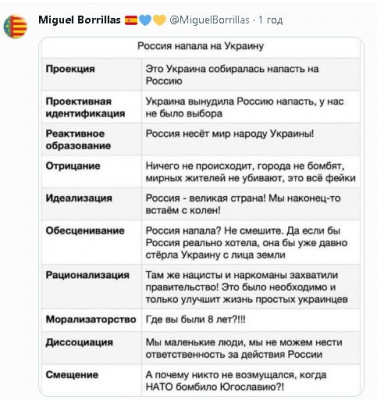This screenshot has width=377, height=400.
Task: Click the 'Идеализация' row label
Action: [x=79, y=198]
